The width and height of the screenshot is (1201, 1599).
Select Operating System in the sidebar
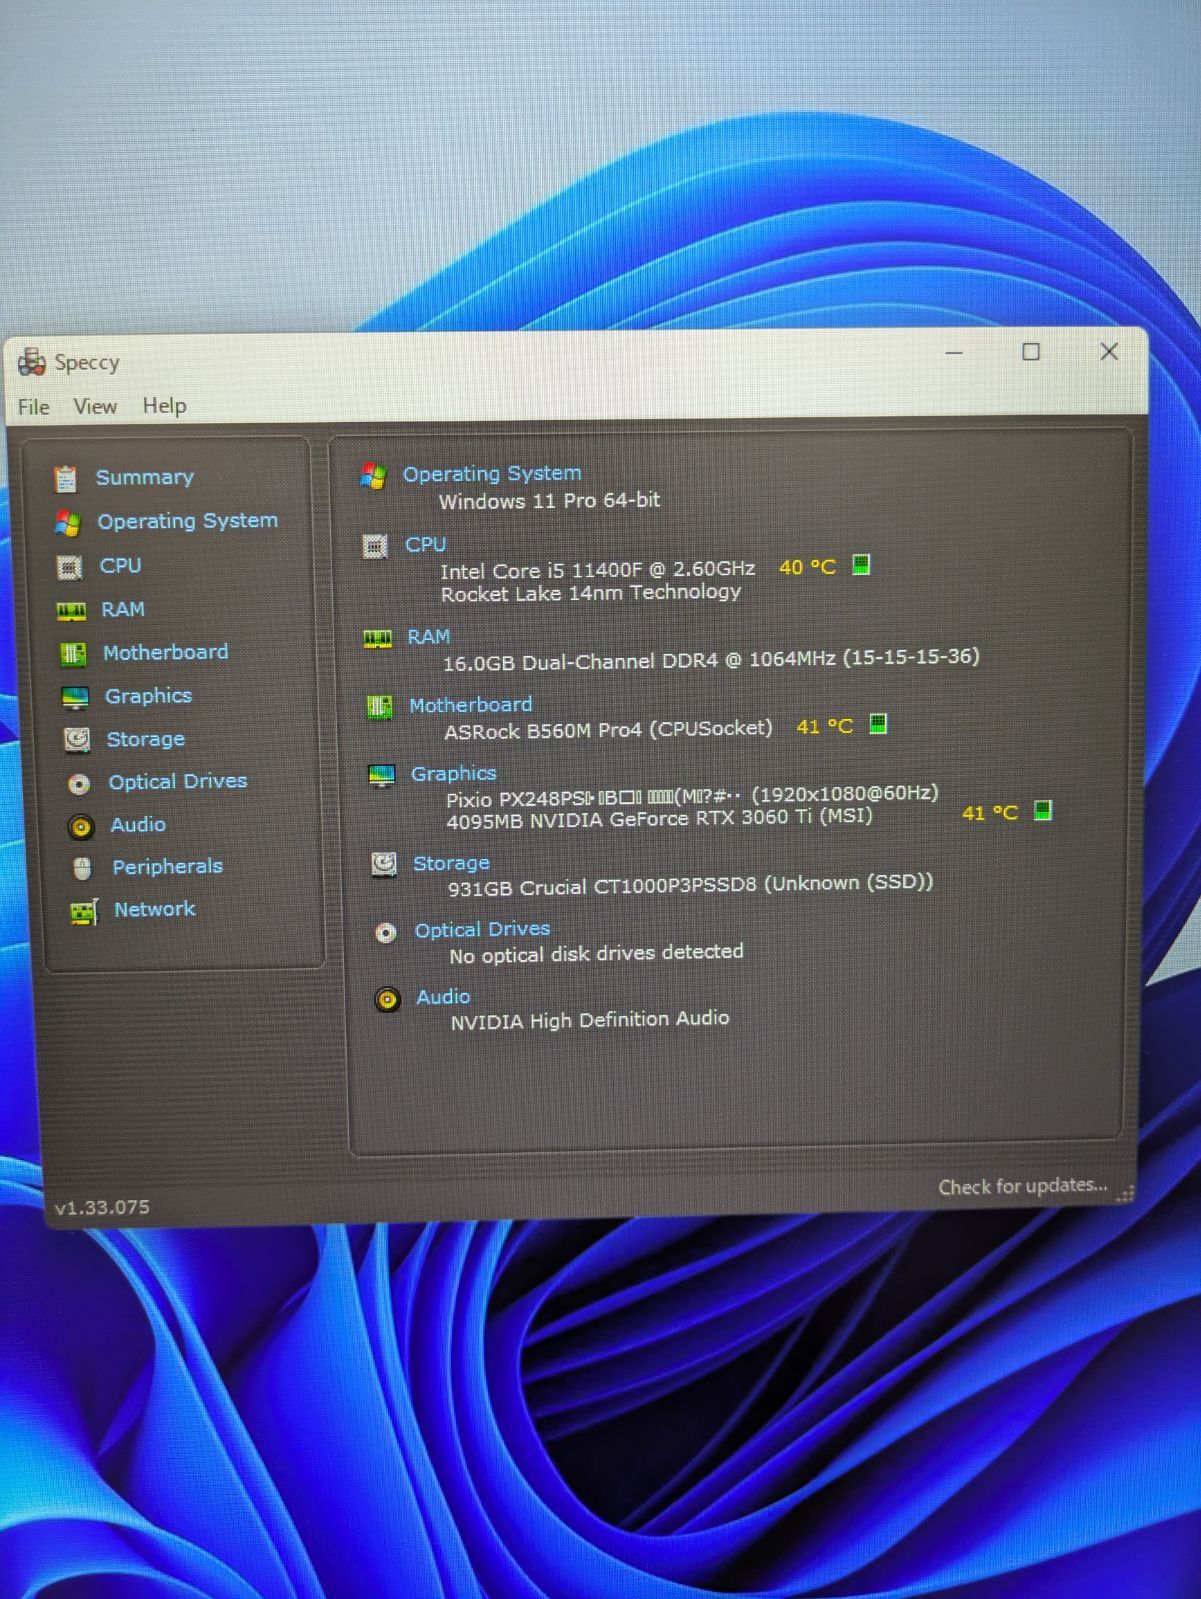click(x=187, y=521)
